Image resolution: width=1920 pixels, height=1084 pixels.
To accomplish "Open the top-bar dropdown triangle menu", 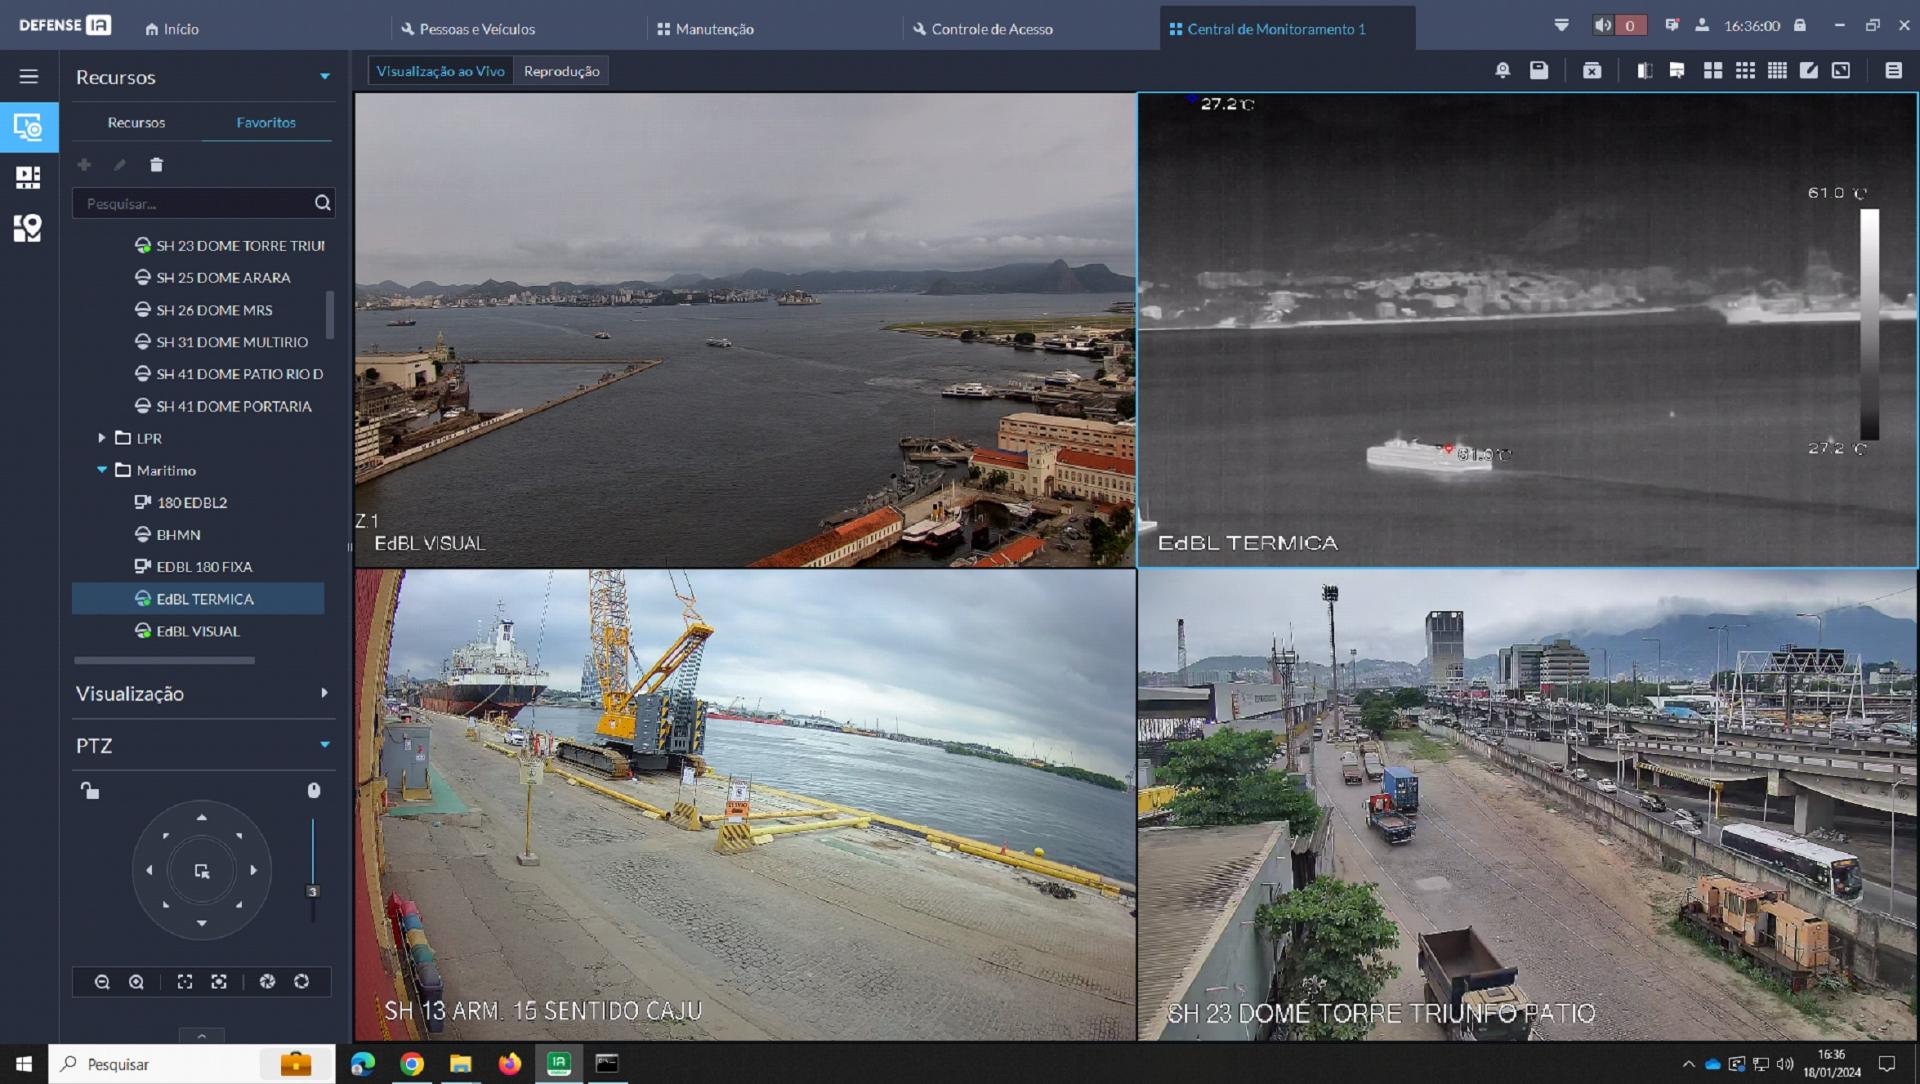I will click(1561, 26).
